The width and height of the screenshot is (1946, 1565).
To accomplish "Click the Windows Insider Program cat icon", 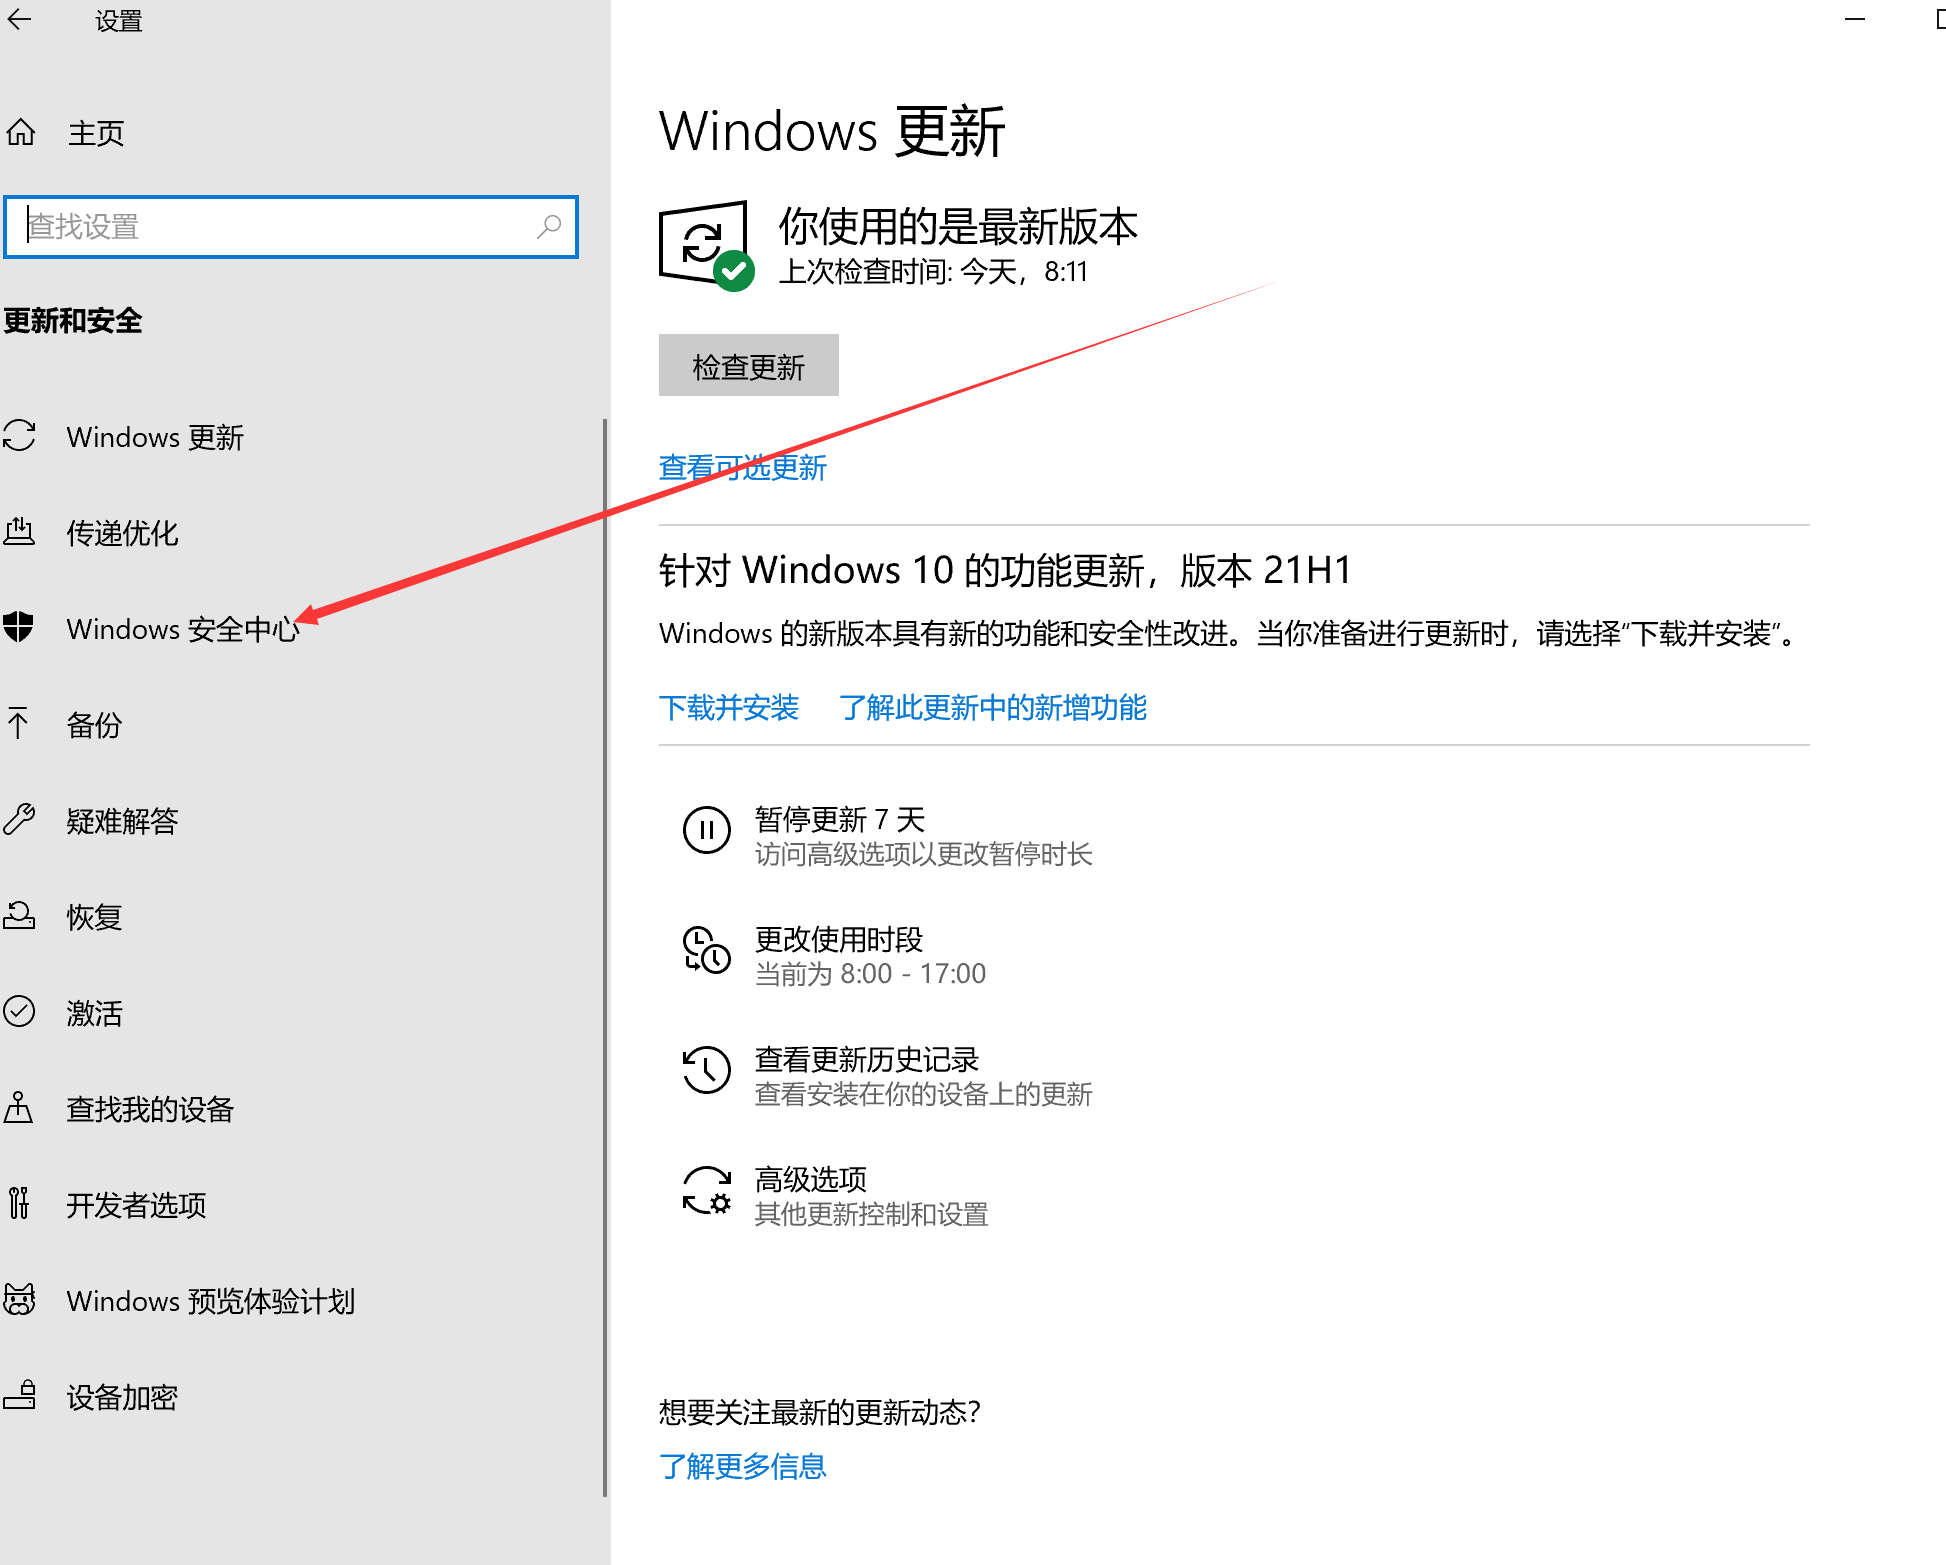I will (19, 1300).
